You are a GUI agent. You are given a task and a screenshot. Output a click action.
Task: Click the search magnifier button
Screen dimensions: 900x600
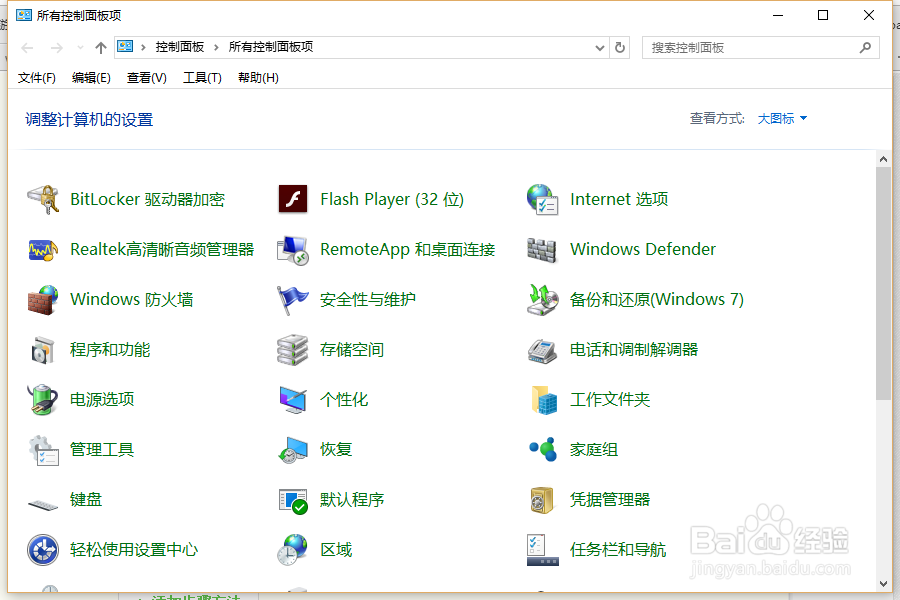tap(865, 48)
